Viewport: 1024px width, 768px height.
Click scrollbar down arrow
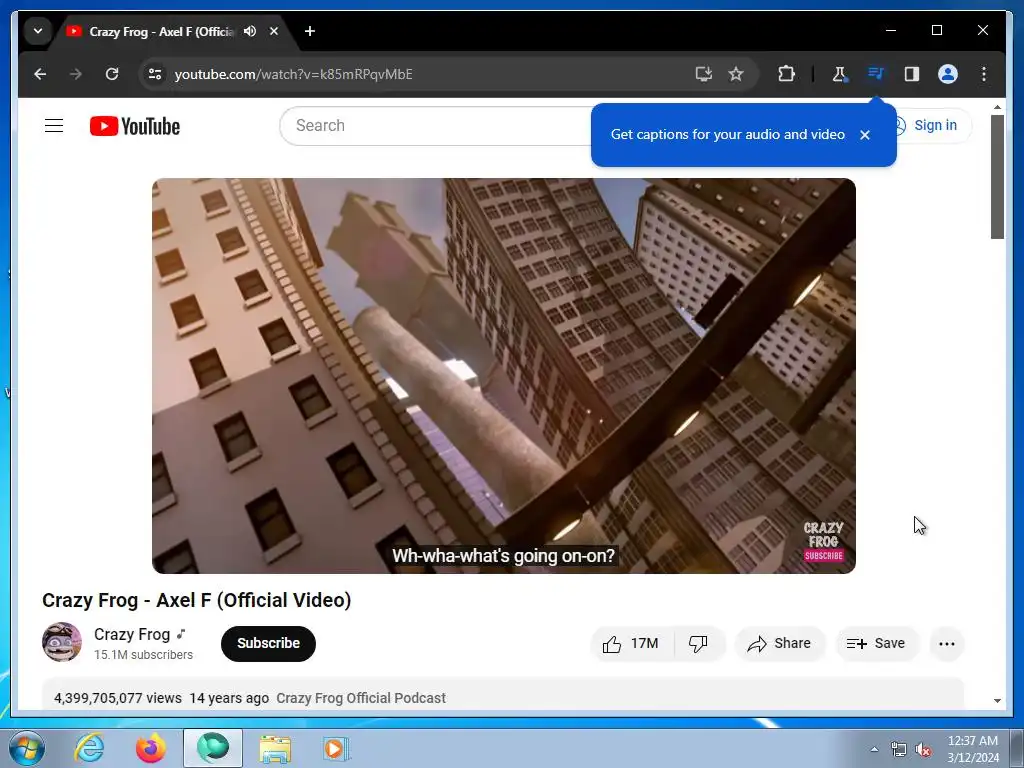[x=997, y=701]
